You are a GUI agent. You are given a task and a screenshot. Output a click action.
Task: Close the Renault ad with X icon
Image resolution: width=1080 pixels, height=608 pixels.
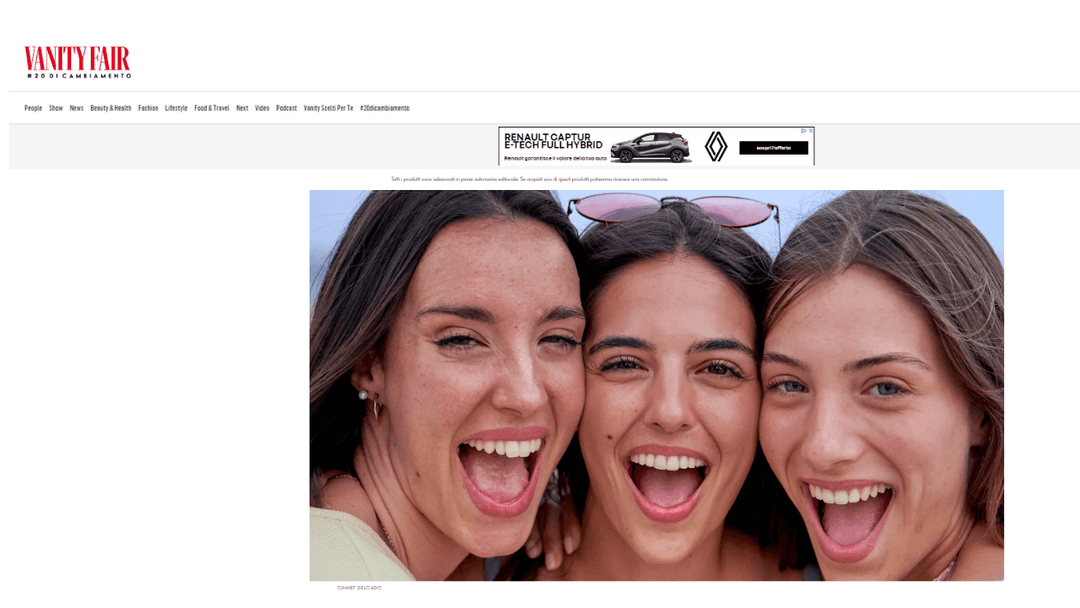(811, 130)
